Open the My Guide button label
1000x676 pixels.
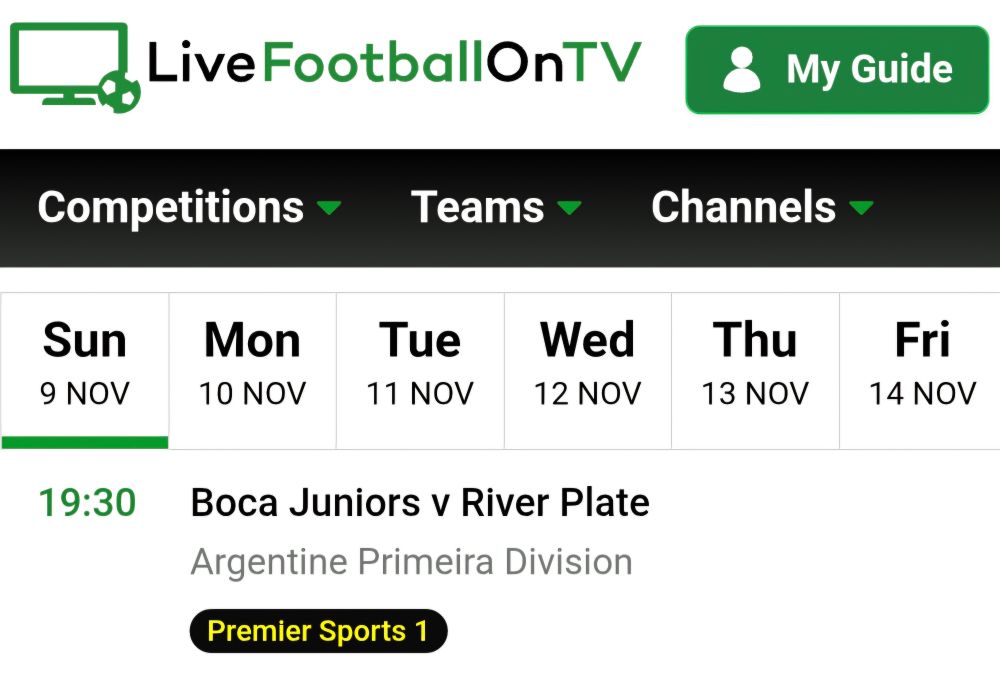point(869,70)
